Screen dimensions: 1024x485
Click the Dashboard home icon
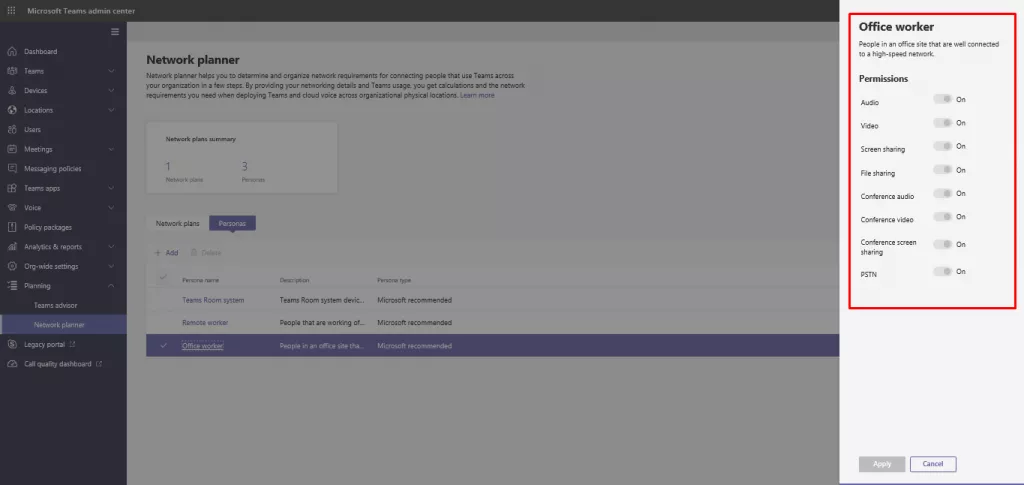[x=12, y=52]
